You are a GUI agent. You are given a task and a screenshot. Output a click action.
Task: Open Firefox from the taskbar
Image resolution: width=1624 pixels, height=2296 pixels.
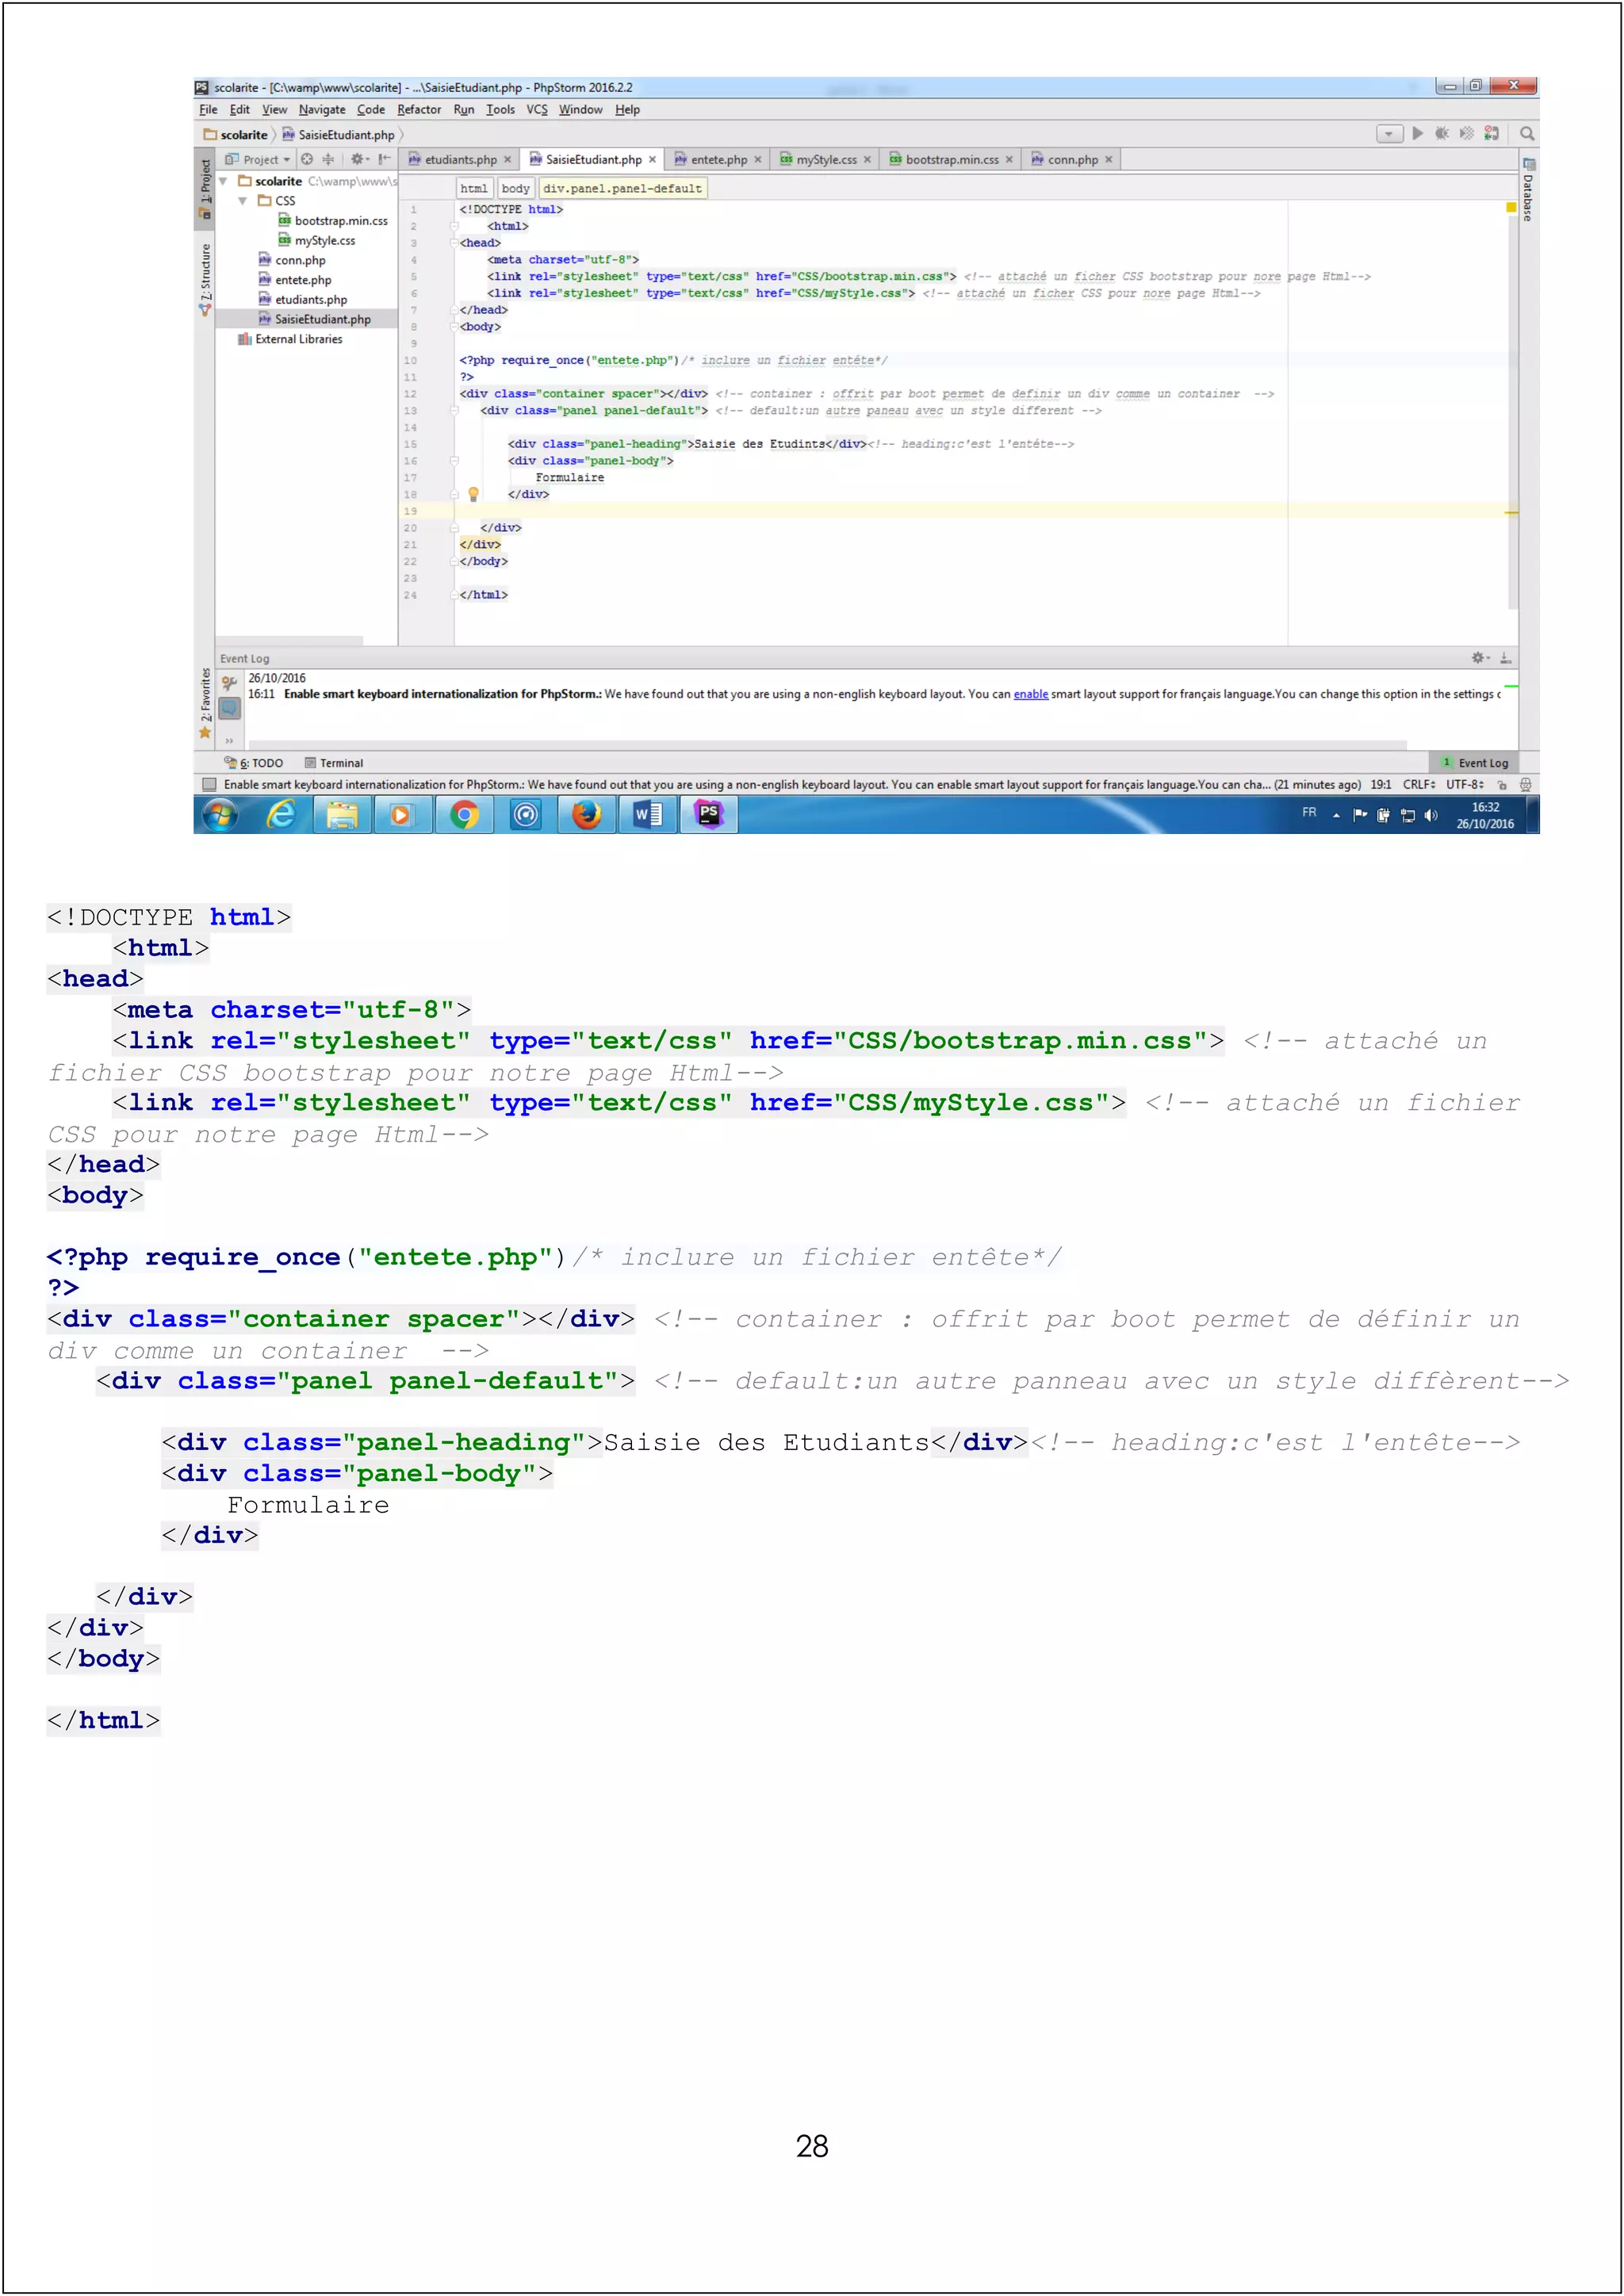click(586, 816)
